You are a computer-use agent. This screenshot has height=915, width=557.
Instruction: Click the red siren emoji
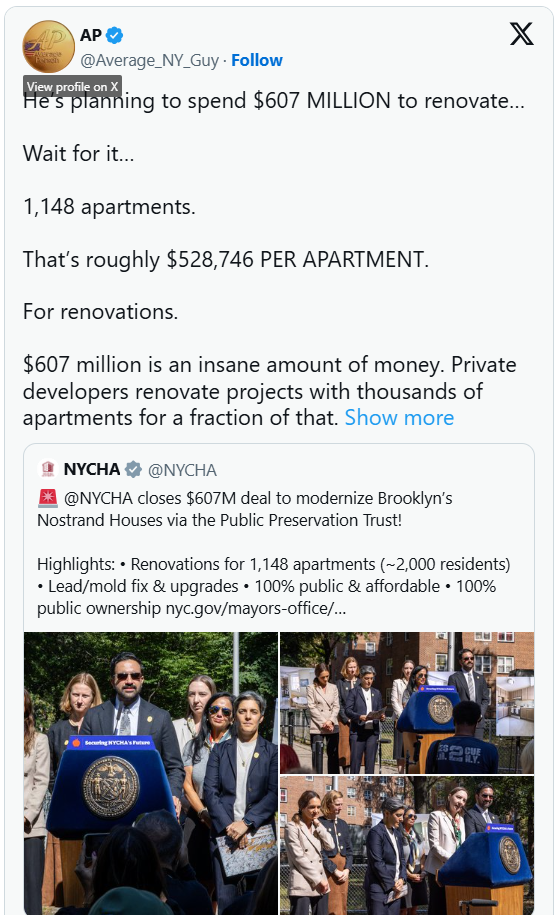tap(48, 498)
